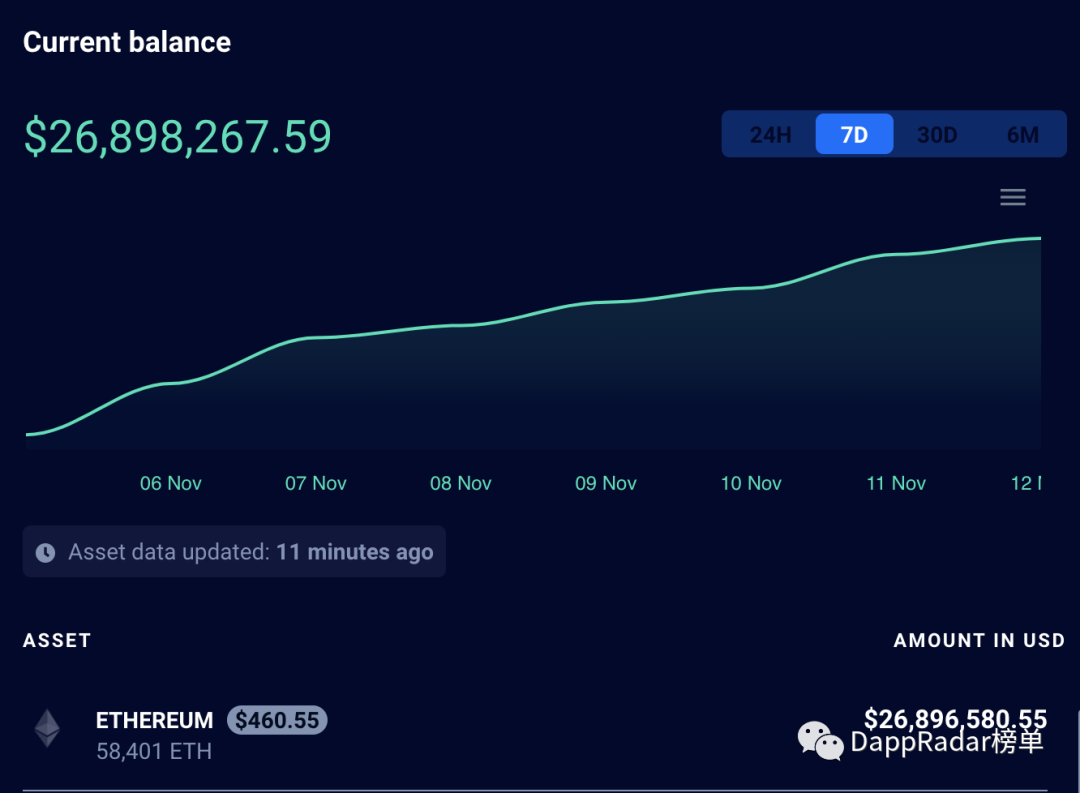Image resolution: width=1080 pixels, height=793 pixels.
Task: Click the clock icon beside asset update
Action: [x=45, y=553]
